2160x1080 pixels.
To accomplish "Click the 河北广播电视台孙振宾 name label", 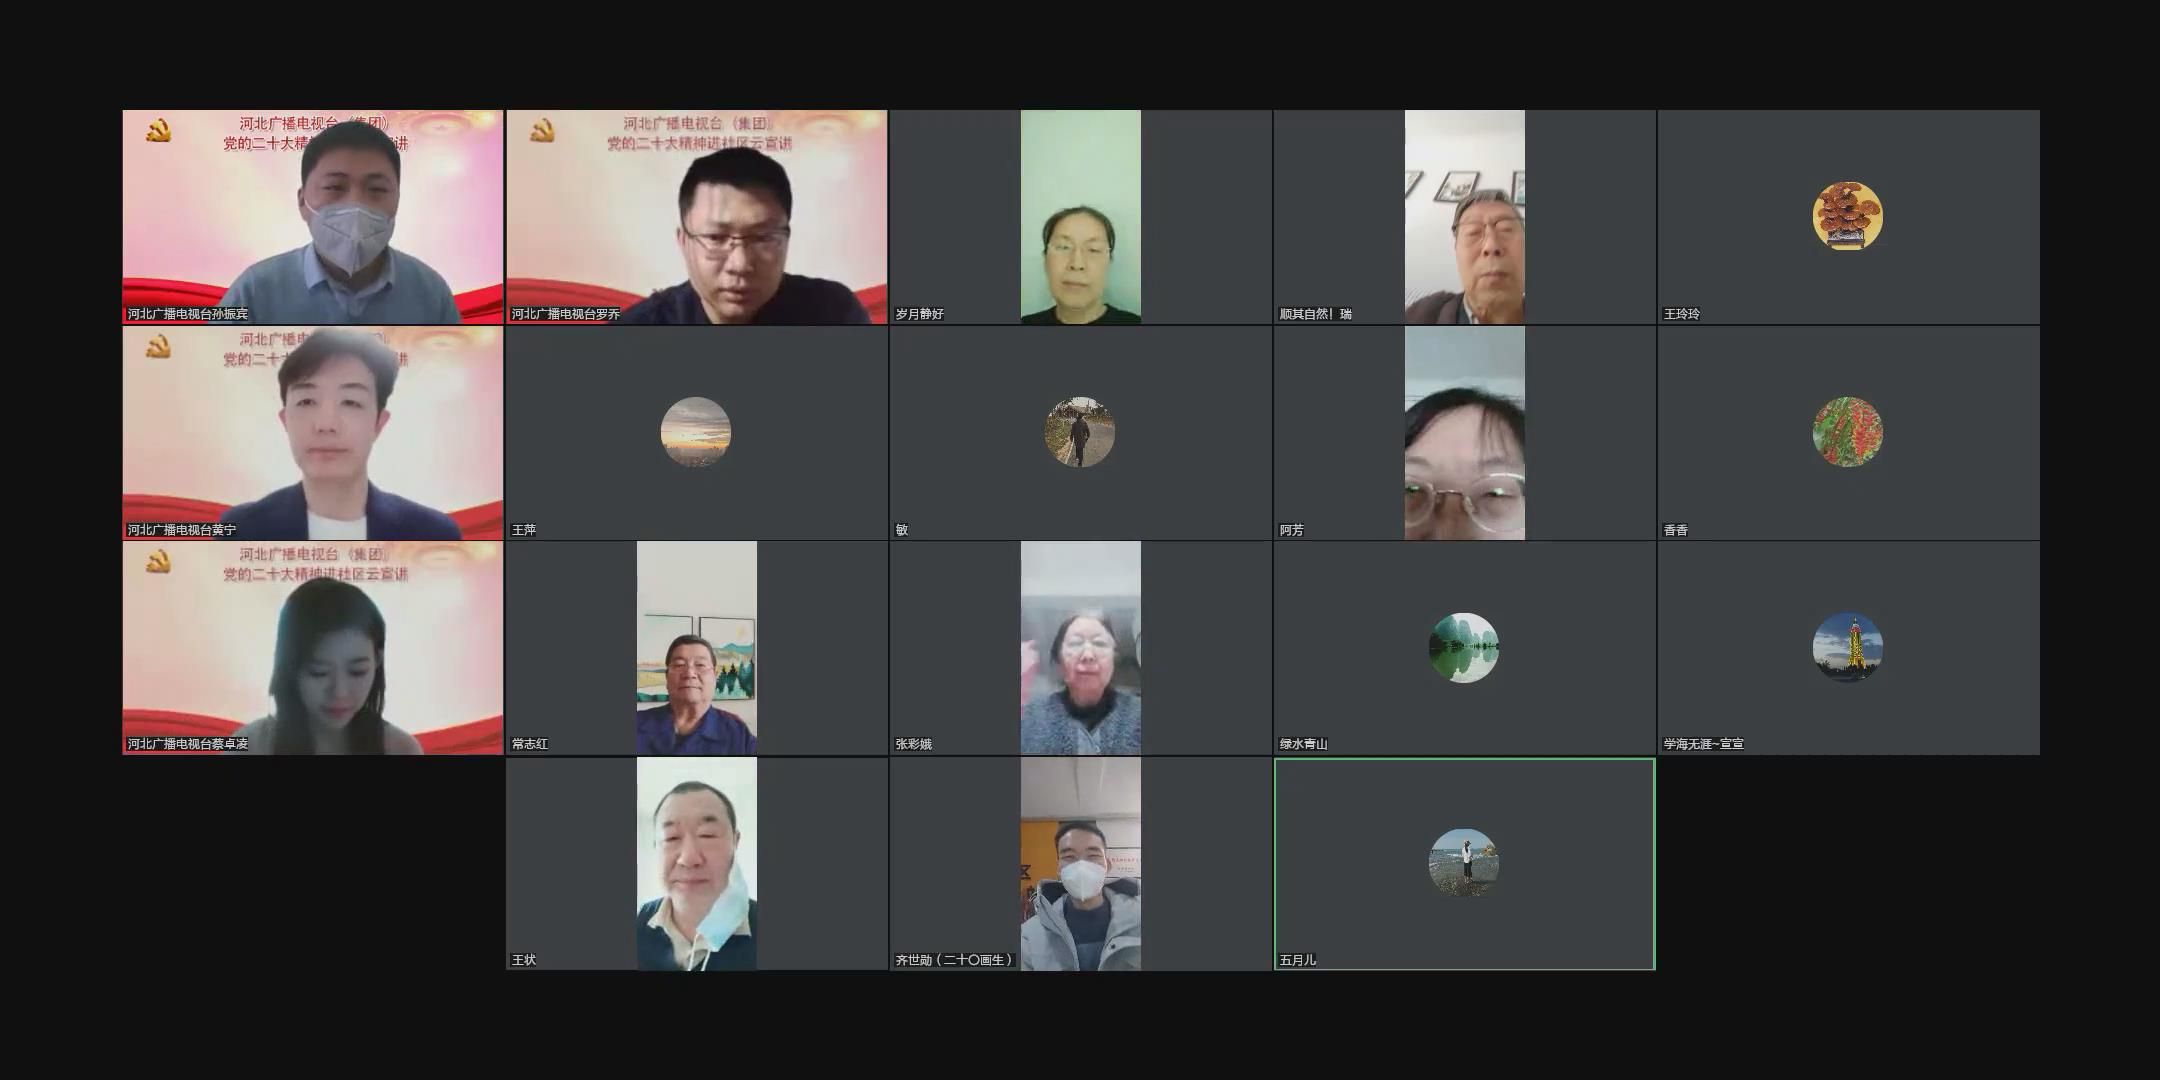I will (x=188, y=314).
